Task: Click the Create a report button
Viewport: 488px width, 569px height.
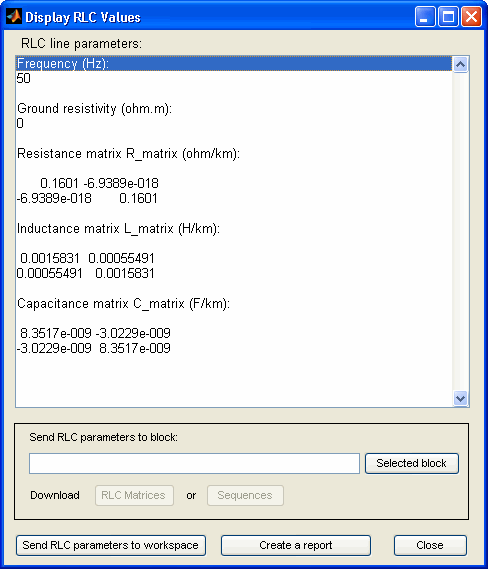Action: [296, 545]
